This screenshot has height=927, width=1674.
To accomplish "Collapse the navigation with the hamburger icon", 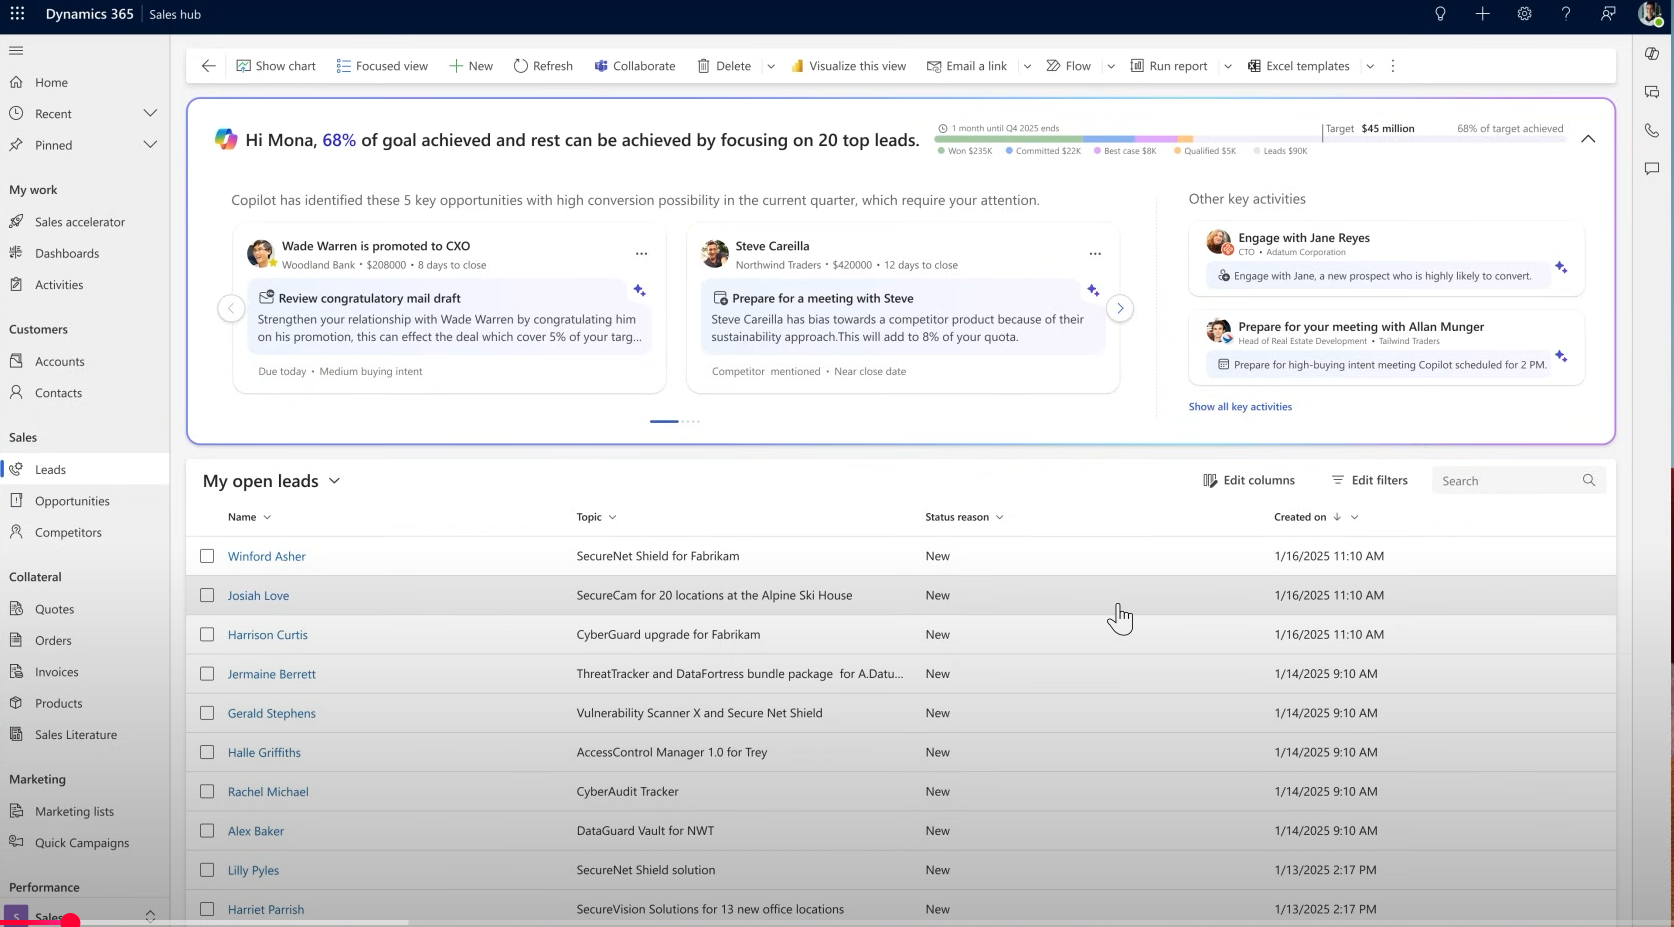I will 16,50.
